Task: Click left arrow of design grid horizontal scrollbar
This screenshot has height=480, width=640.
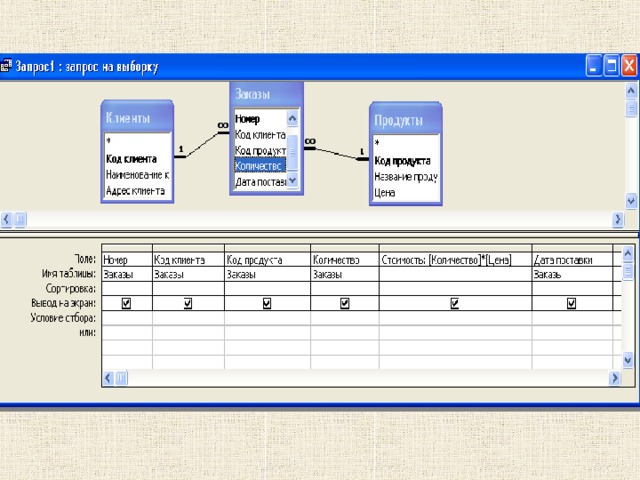Action: coord(108,378)
